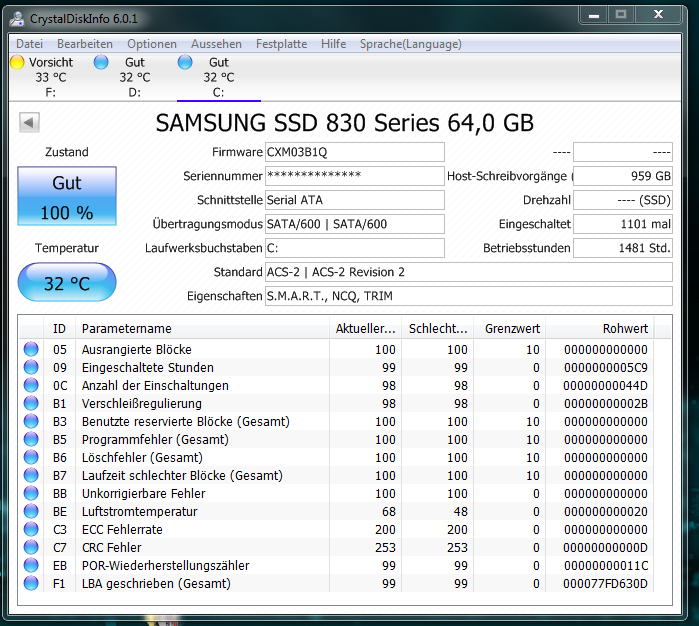Viewport: 699px width, 626px height.
Task: Close the CrystalDiskInfo window
Action: (658, 15)
